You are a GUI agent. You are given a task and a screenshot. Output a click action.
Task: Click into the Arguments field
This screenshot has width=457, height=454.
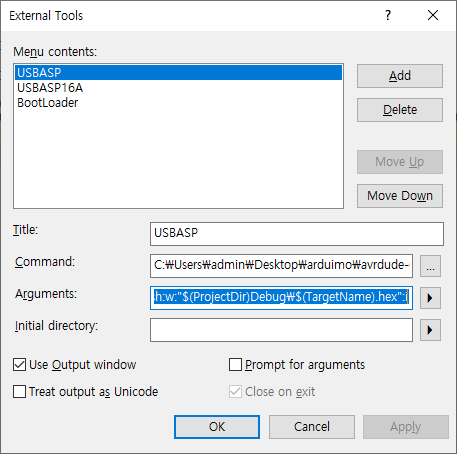[x=281, y=298]
